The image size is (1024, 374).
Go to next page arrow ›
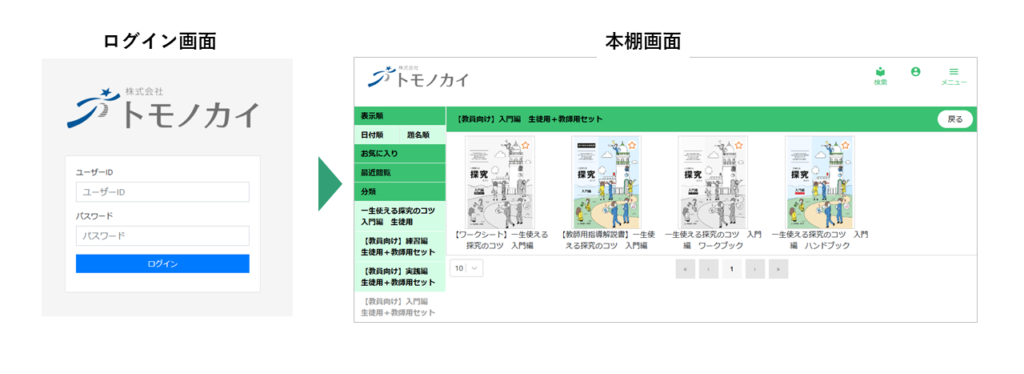tap(755, 269)
